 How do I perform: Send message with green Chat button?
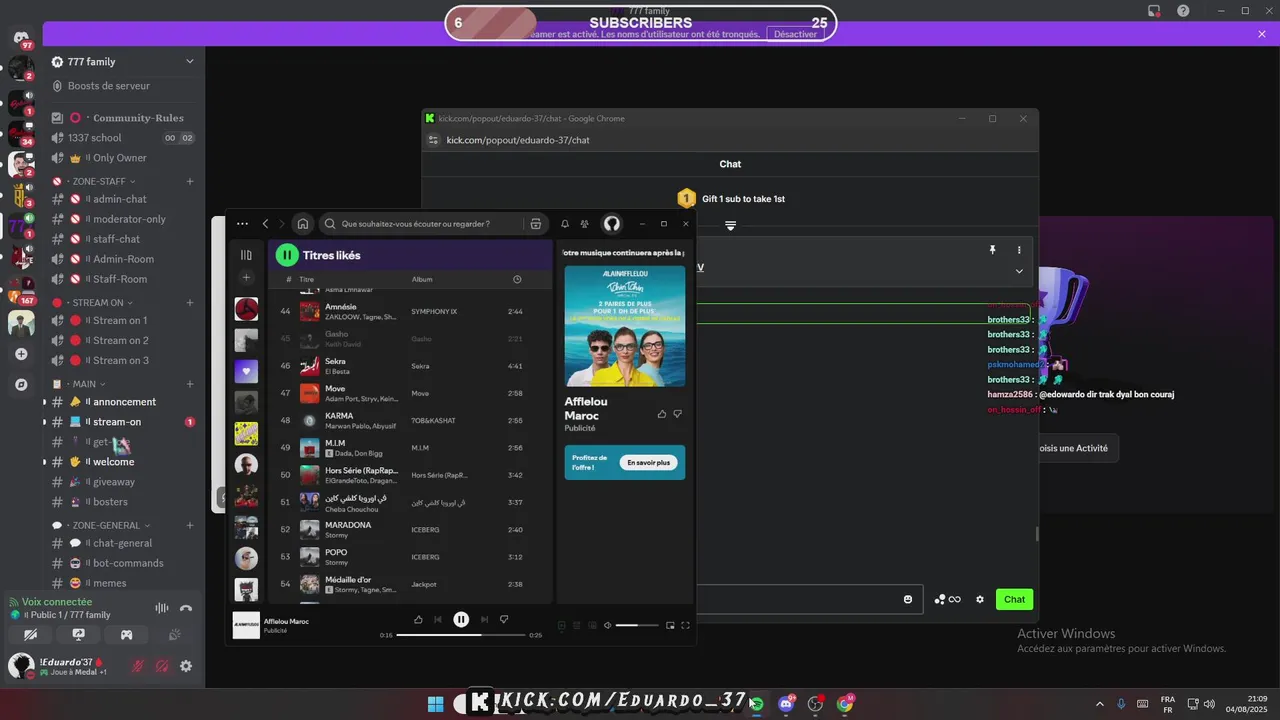[x=1014, y=599]
